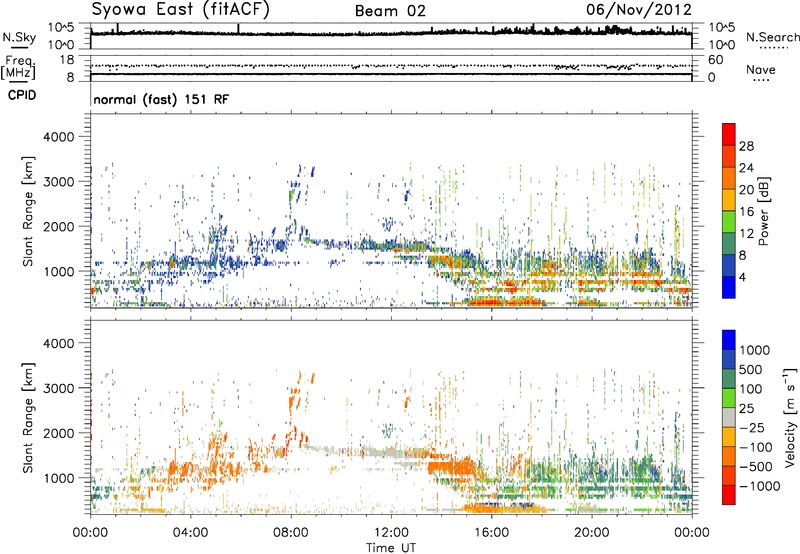Click the "-500" label on Velocity colorbar
The width and height of the screenshot is (800, 554).
756,467
